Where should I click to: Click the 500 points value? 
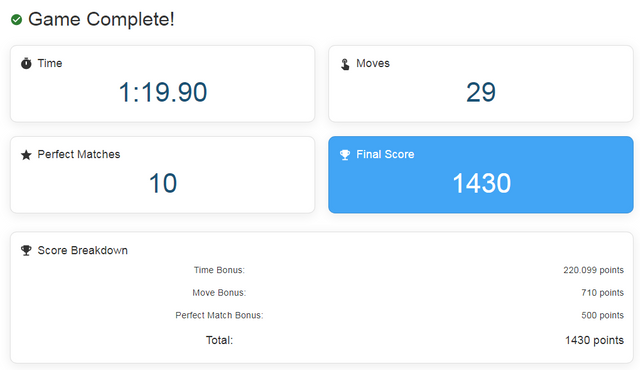tap(602, 315)
